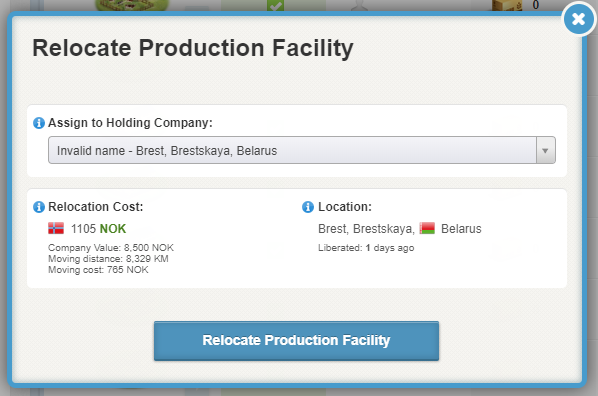Click the Assign to Holding Company label
The image size is (598, 396).
(x=130, y=123)
